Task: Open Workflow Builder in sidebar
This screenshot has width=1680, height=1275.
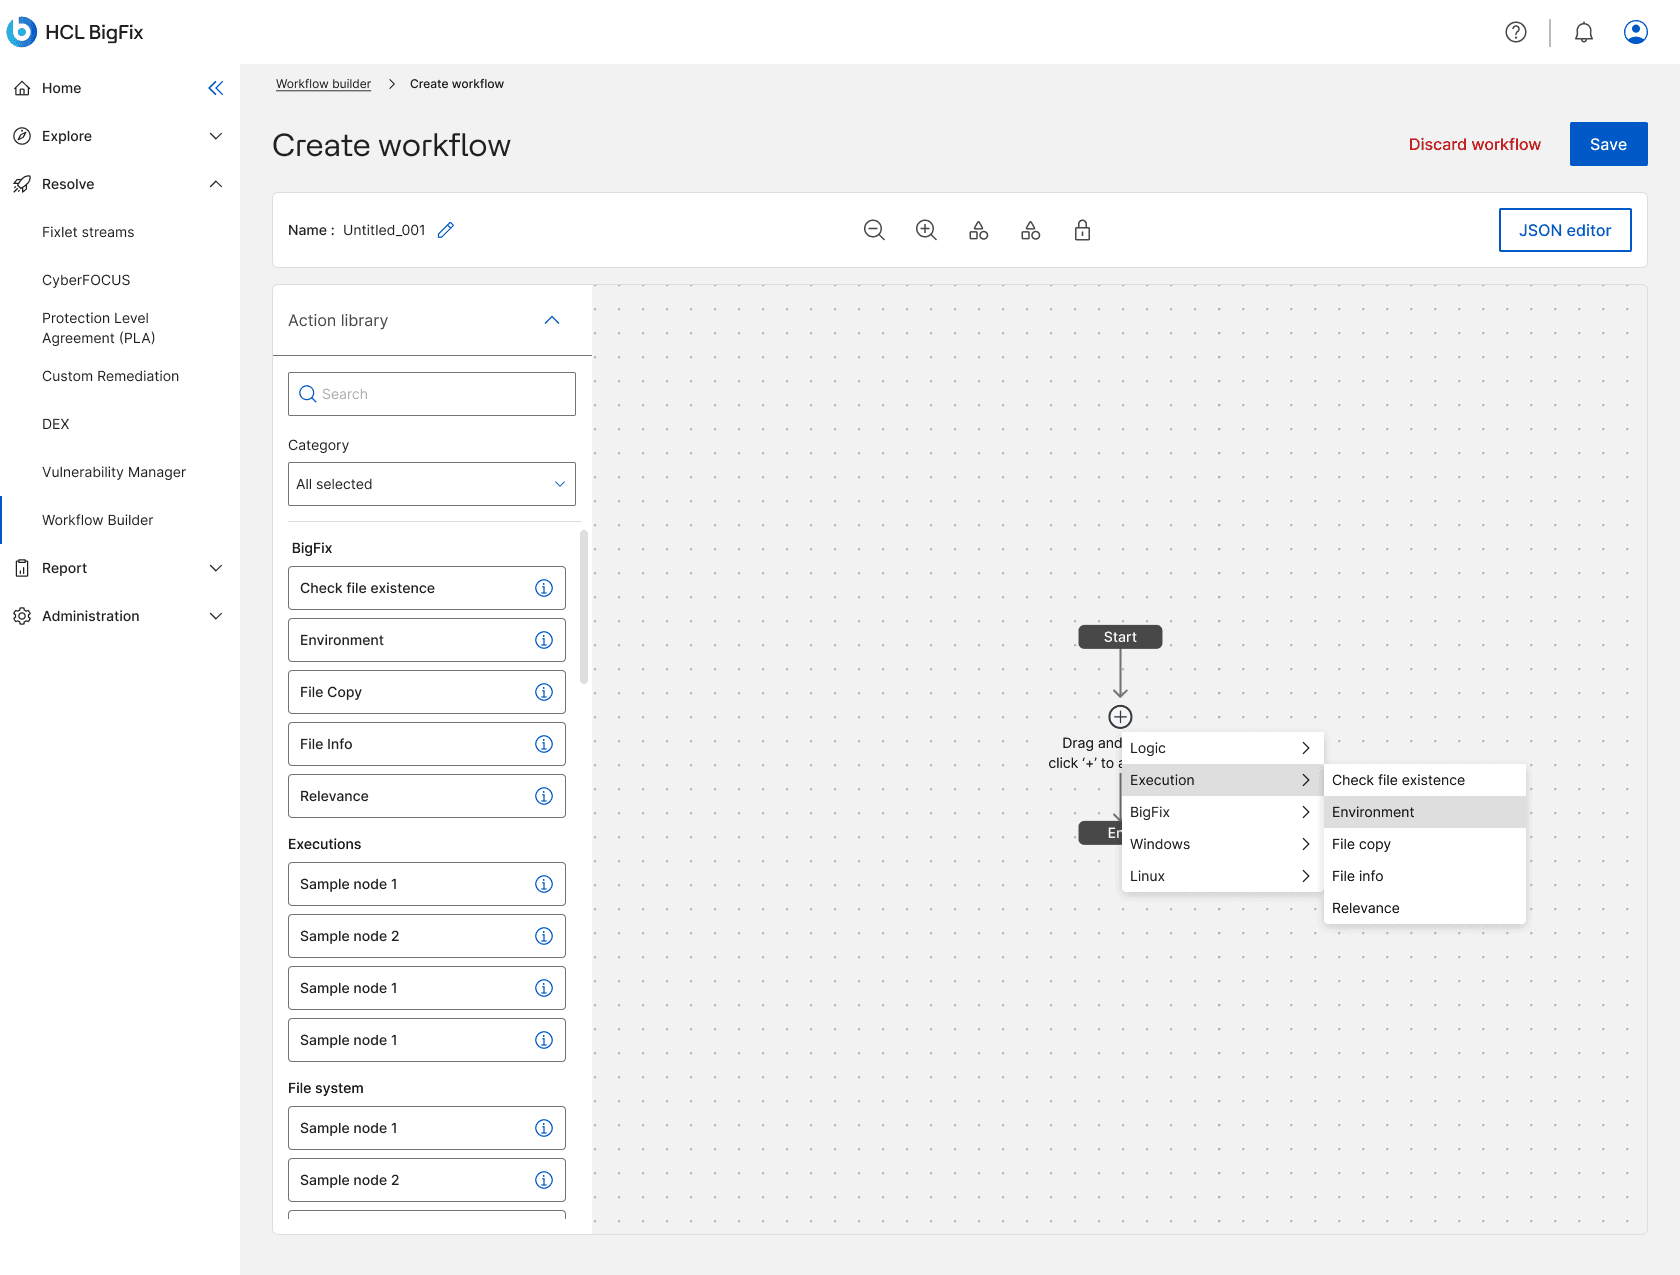Action: click(98, 520)
